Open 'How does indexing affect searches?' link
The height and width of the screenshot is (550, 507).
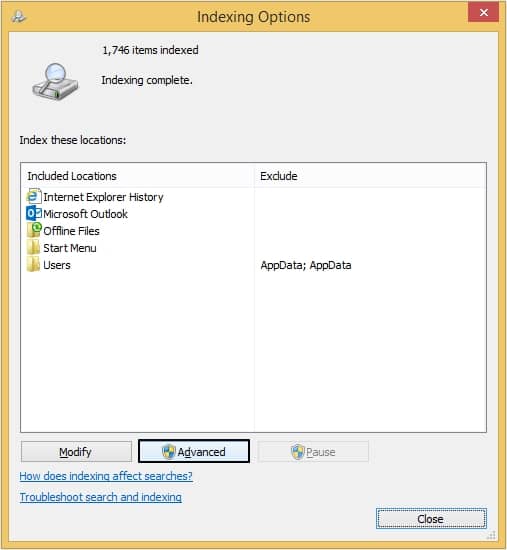pos(106,476)
